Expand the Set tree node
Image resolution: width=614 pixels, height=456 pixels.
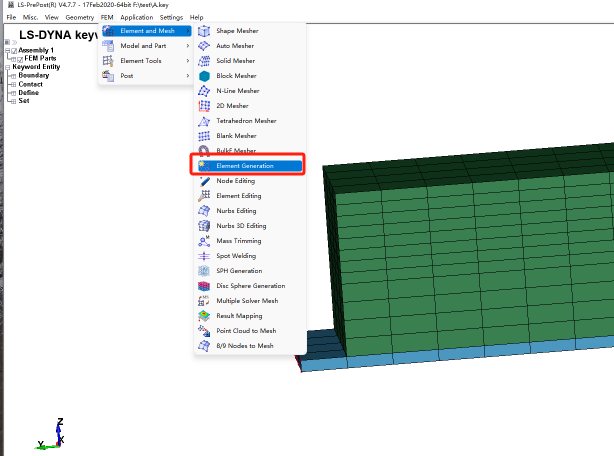14,101
